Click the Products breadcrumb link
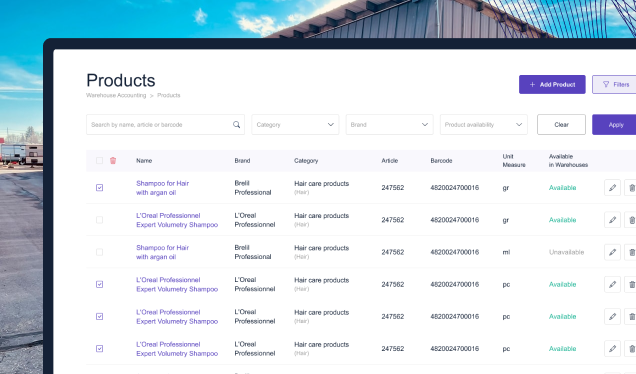636x374 pixels. pos(169,95)
